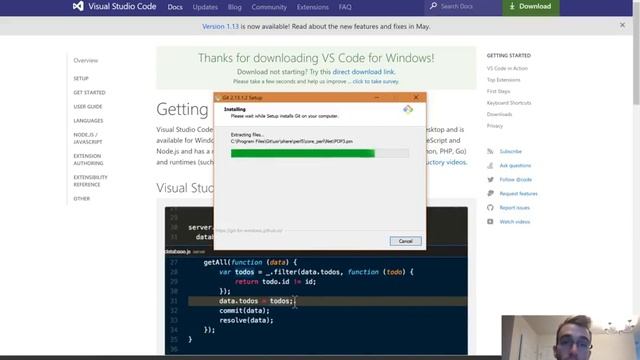This screenshot has width=640, height=360.
Task: Open Keyboard Shortcuts link
Action: pyautogui.click(x=509, y=103)
